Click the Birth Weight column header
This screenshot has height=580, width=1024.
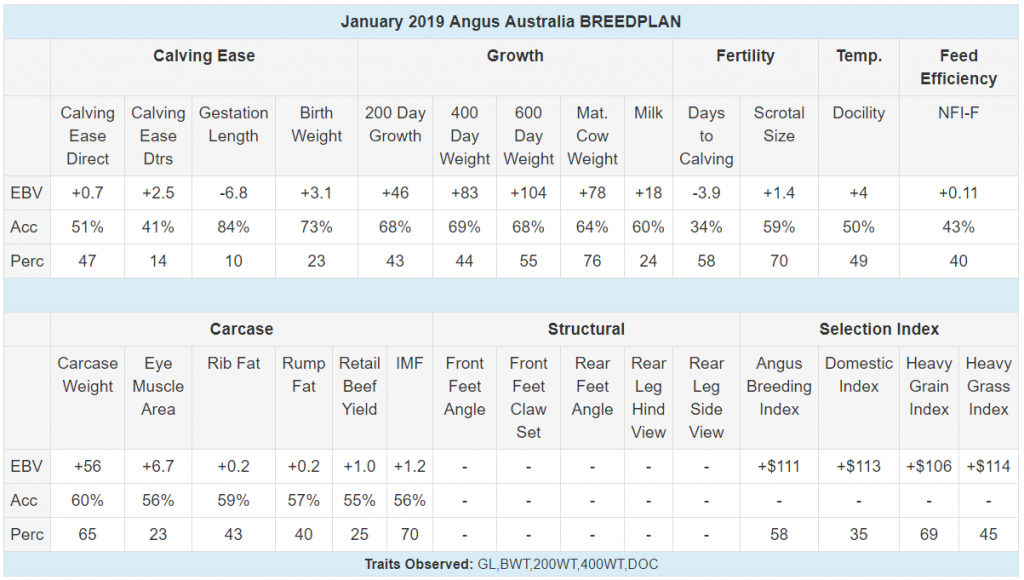click(x=316, y=124)
